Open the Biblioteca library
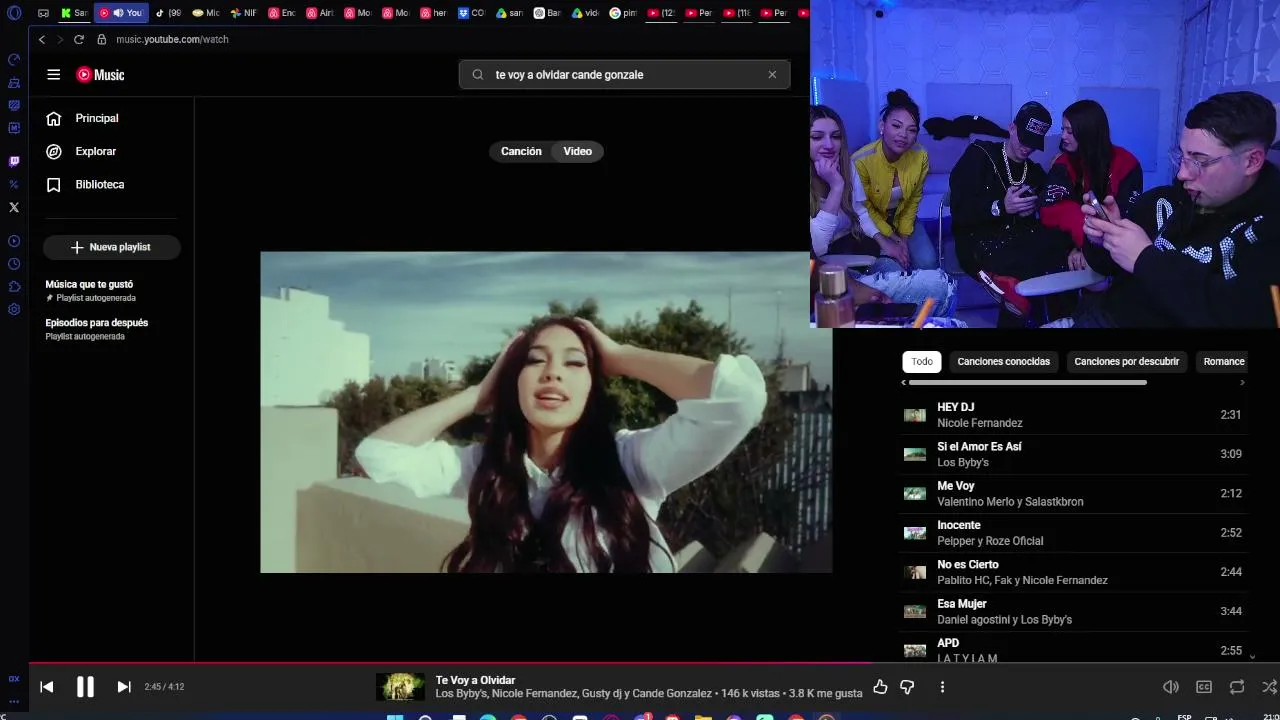1280x720 pixels. click(87, 184)
